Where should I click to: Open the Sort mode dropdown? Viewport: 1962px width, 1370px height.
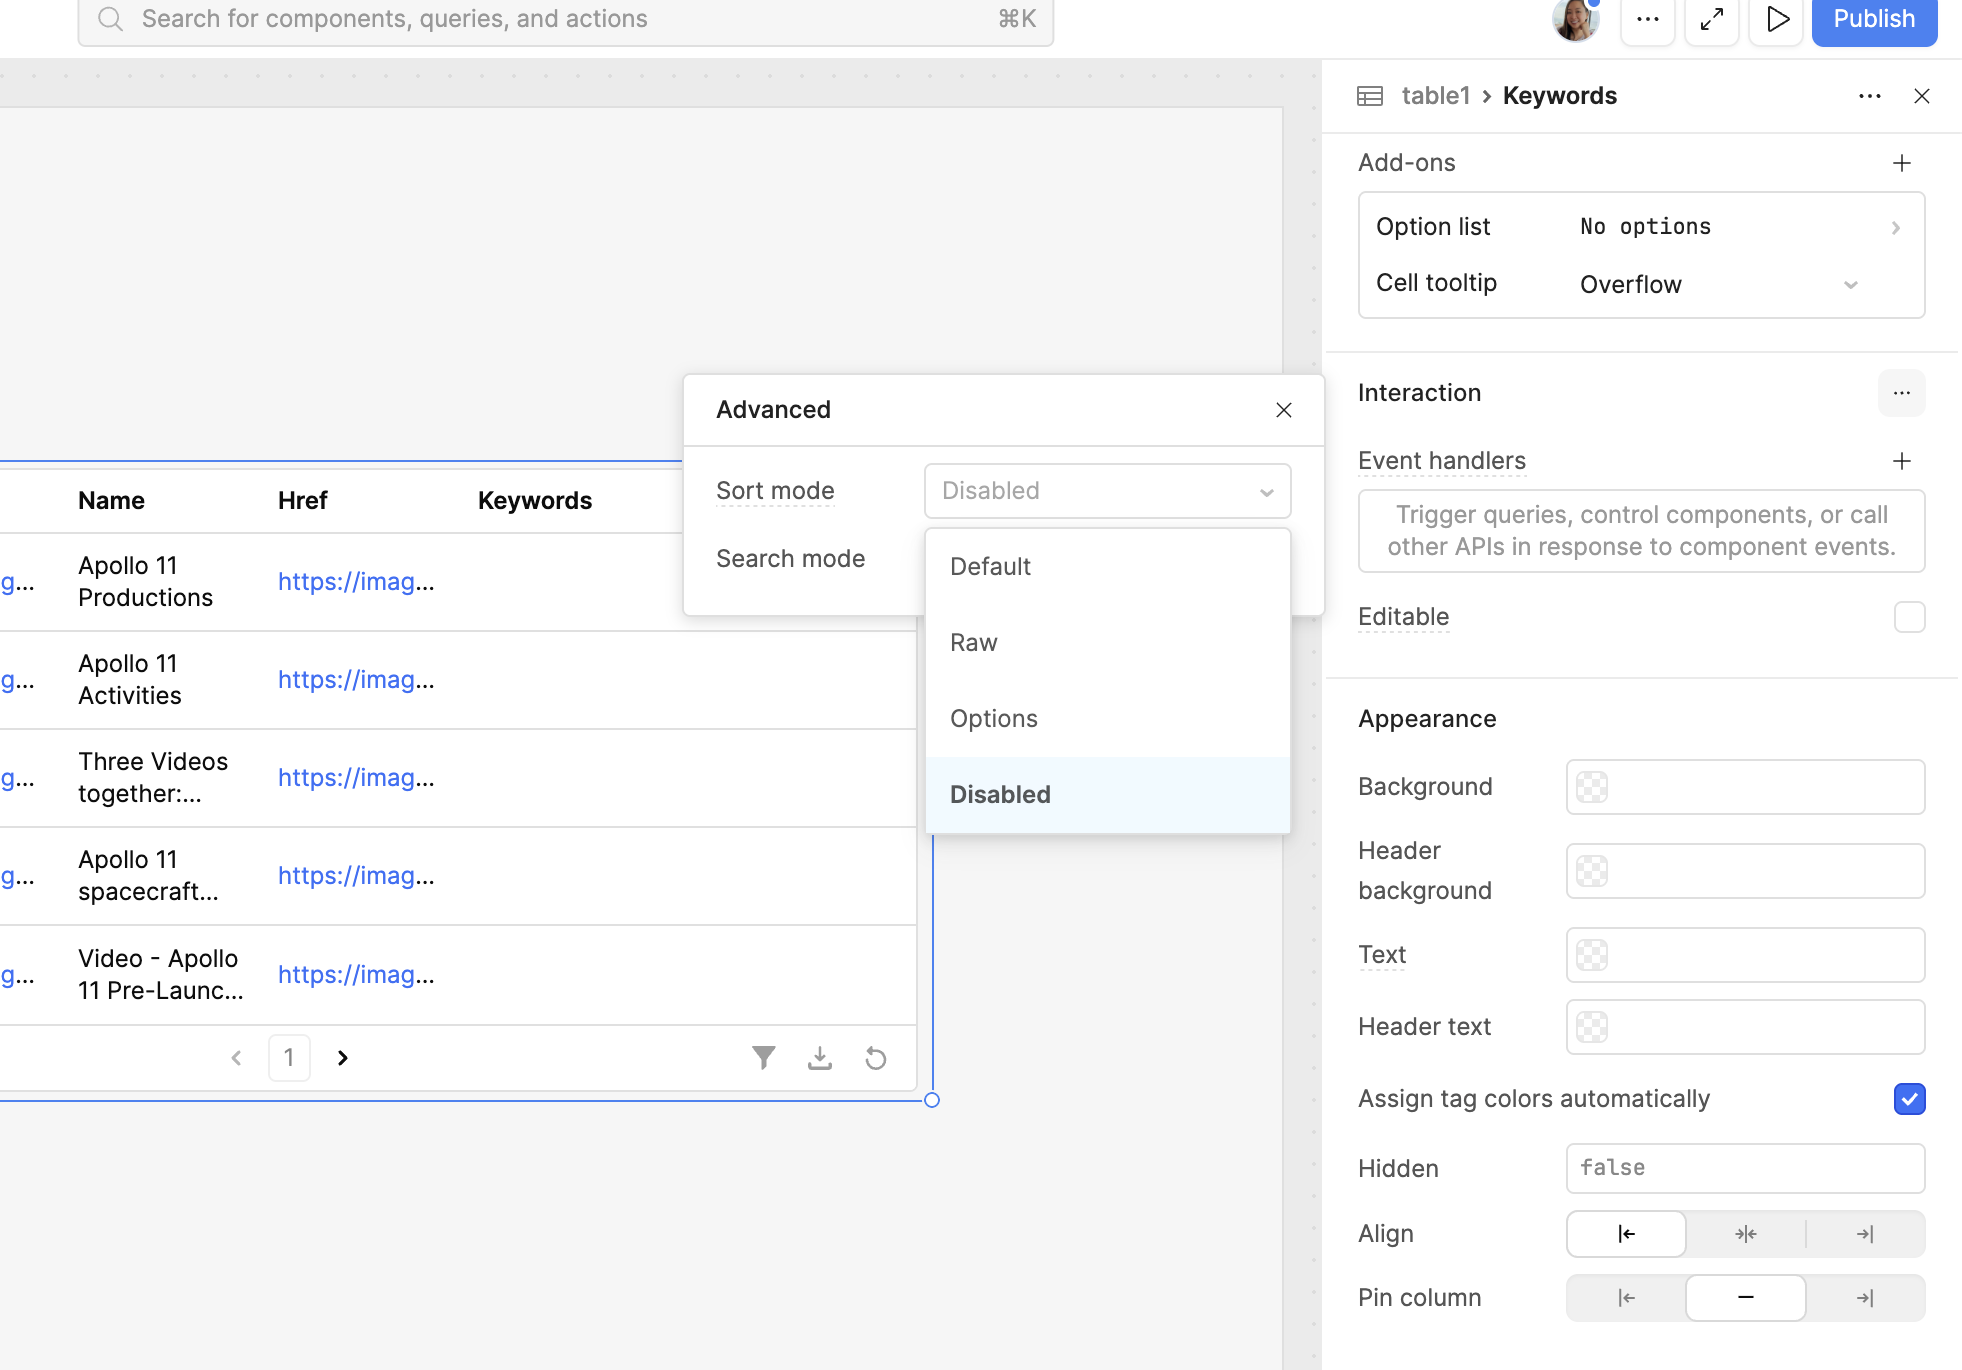pyautogui.click(x=1108, y=491)
